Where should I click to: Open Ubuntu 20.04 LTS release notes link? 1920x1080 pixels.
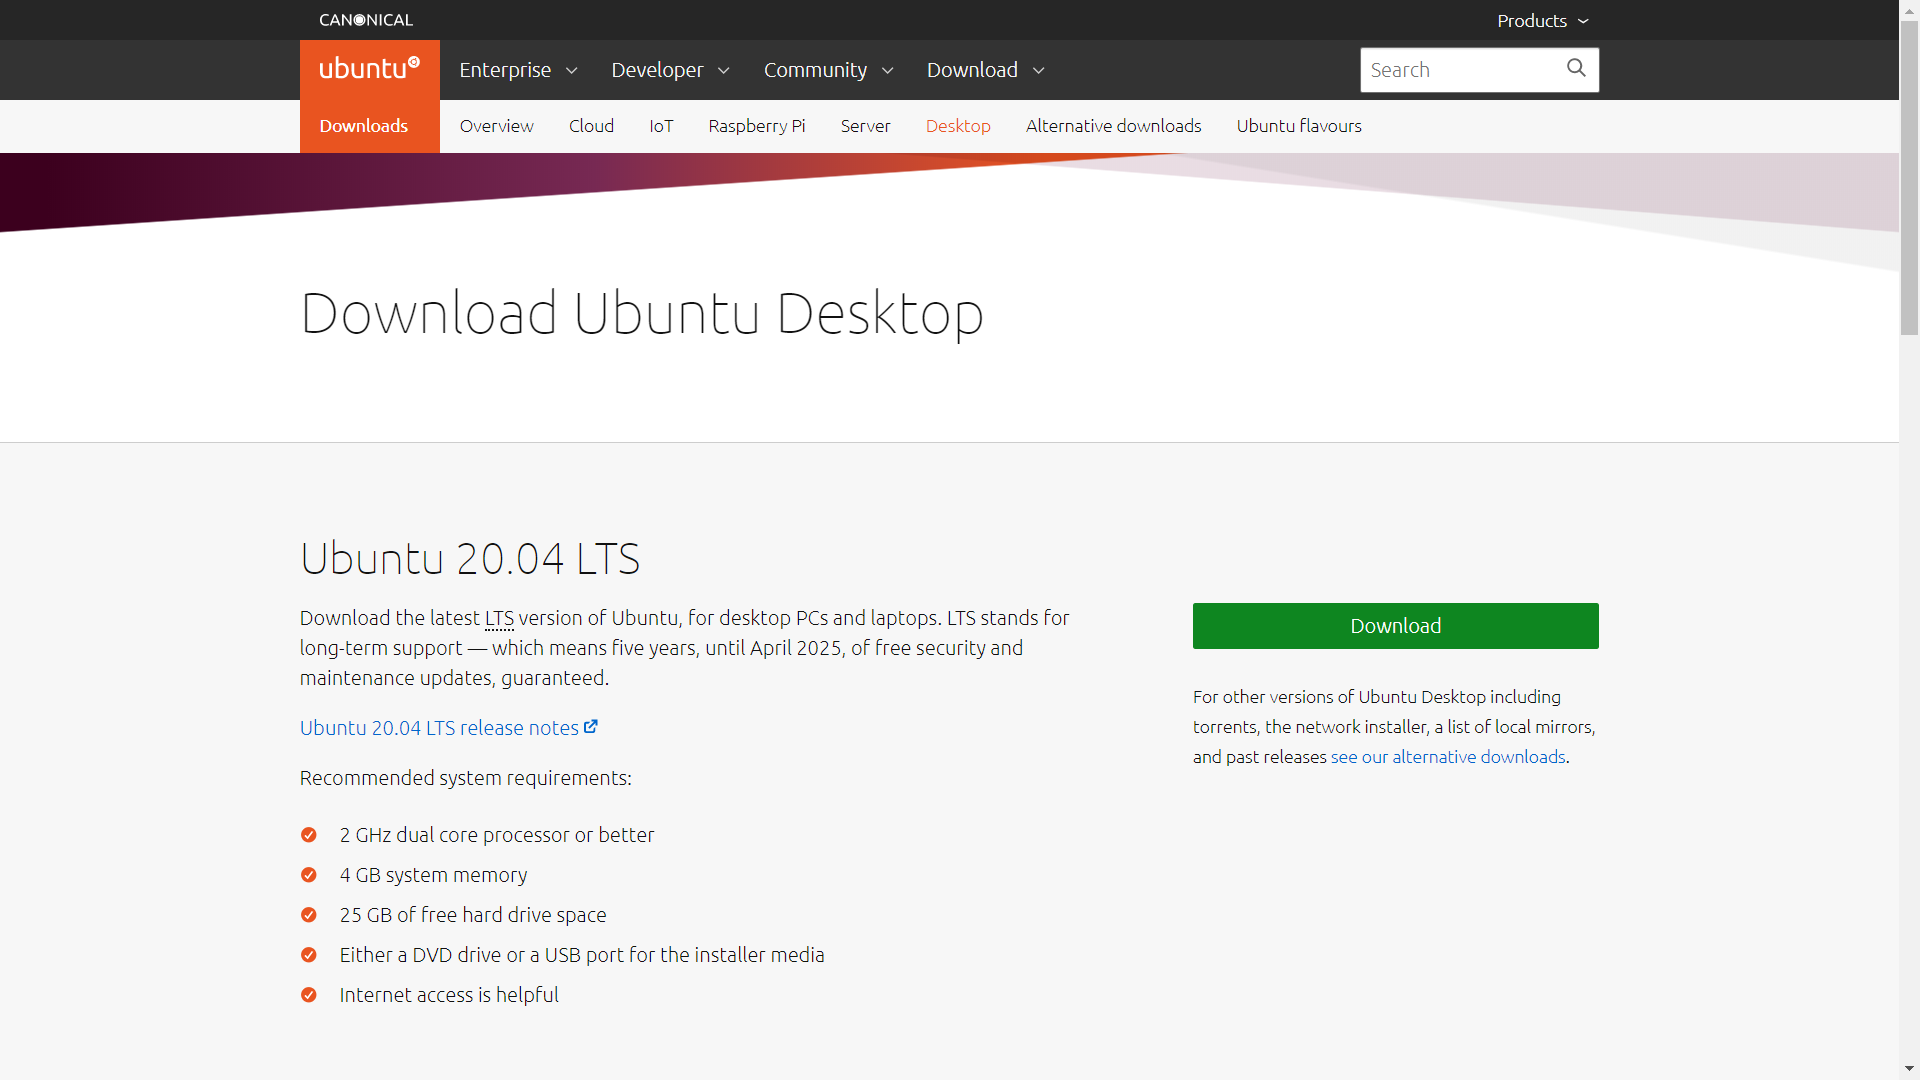click(x=439, y=728)
